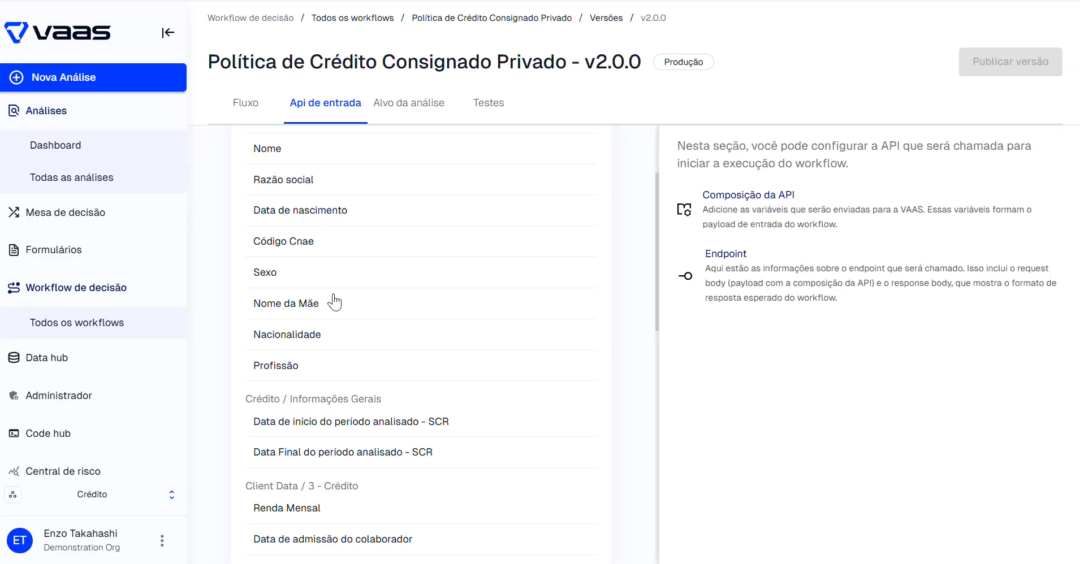Screen dimensions: 1080x564
Task: Select the Nacionalidade row
Action: pyautogui.click(x=421, y=334)
